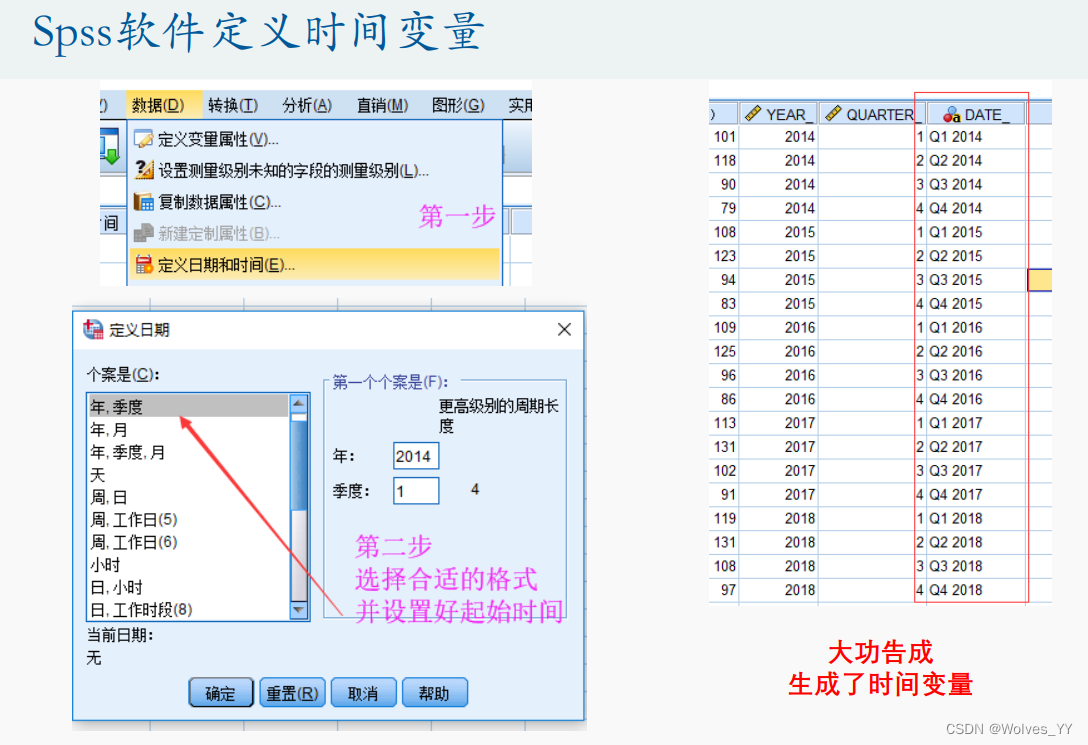The image size is (1088, 745).
Task: Select the cell Q4 2016
Action: pos(976,399)
